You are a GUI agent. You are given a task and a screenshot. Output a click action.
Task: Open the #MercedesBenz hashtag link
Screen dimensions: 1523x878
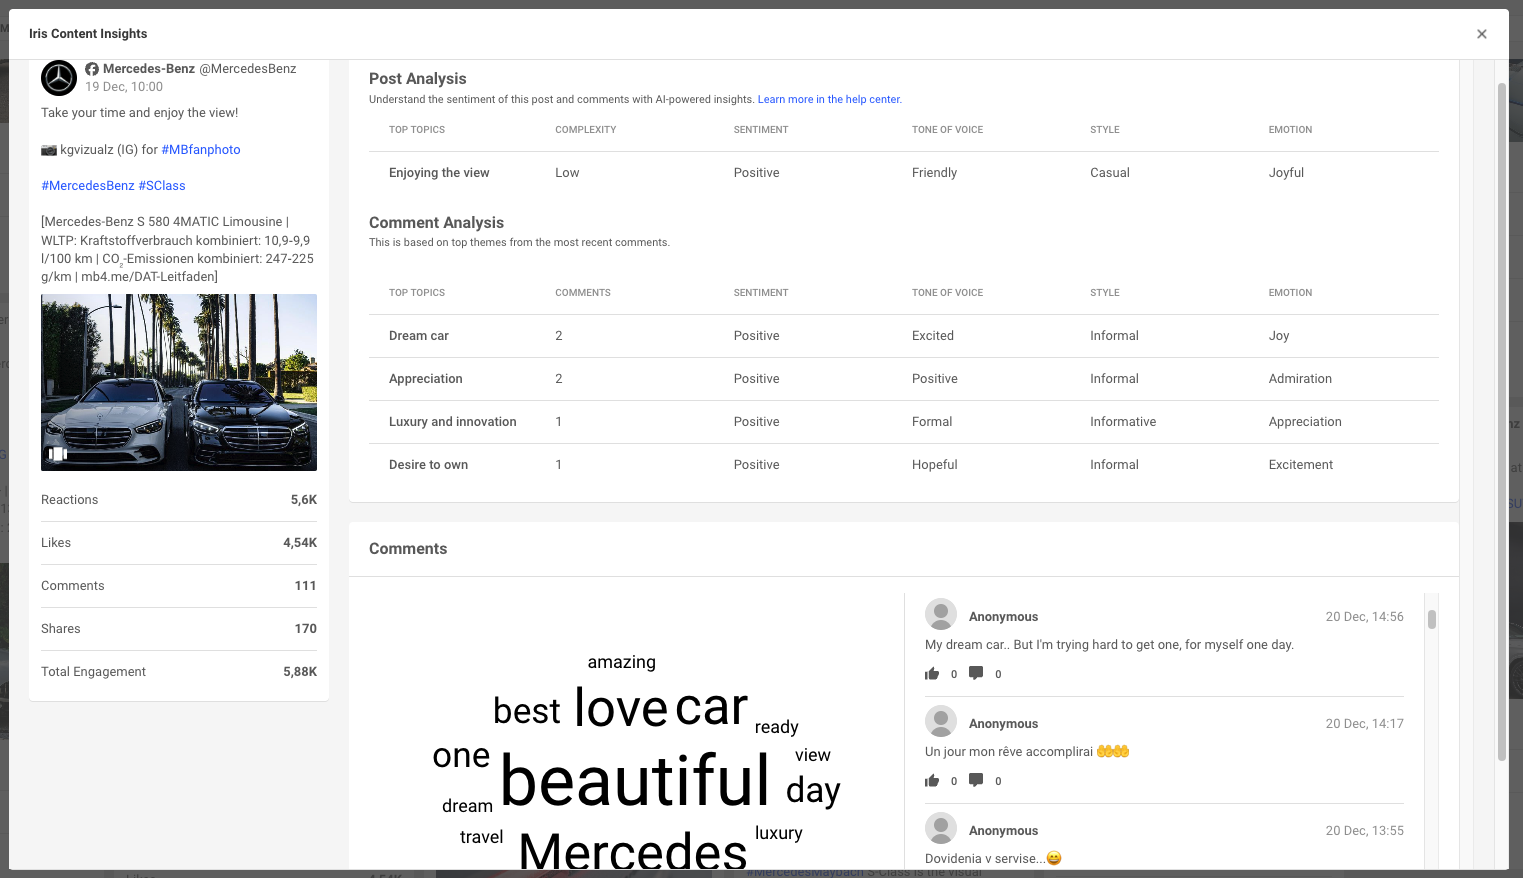(x=88, y=186)
